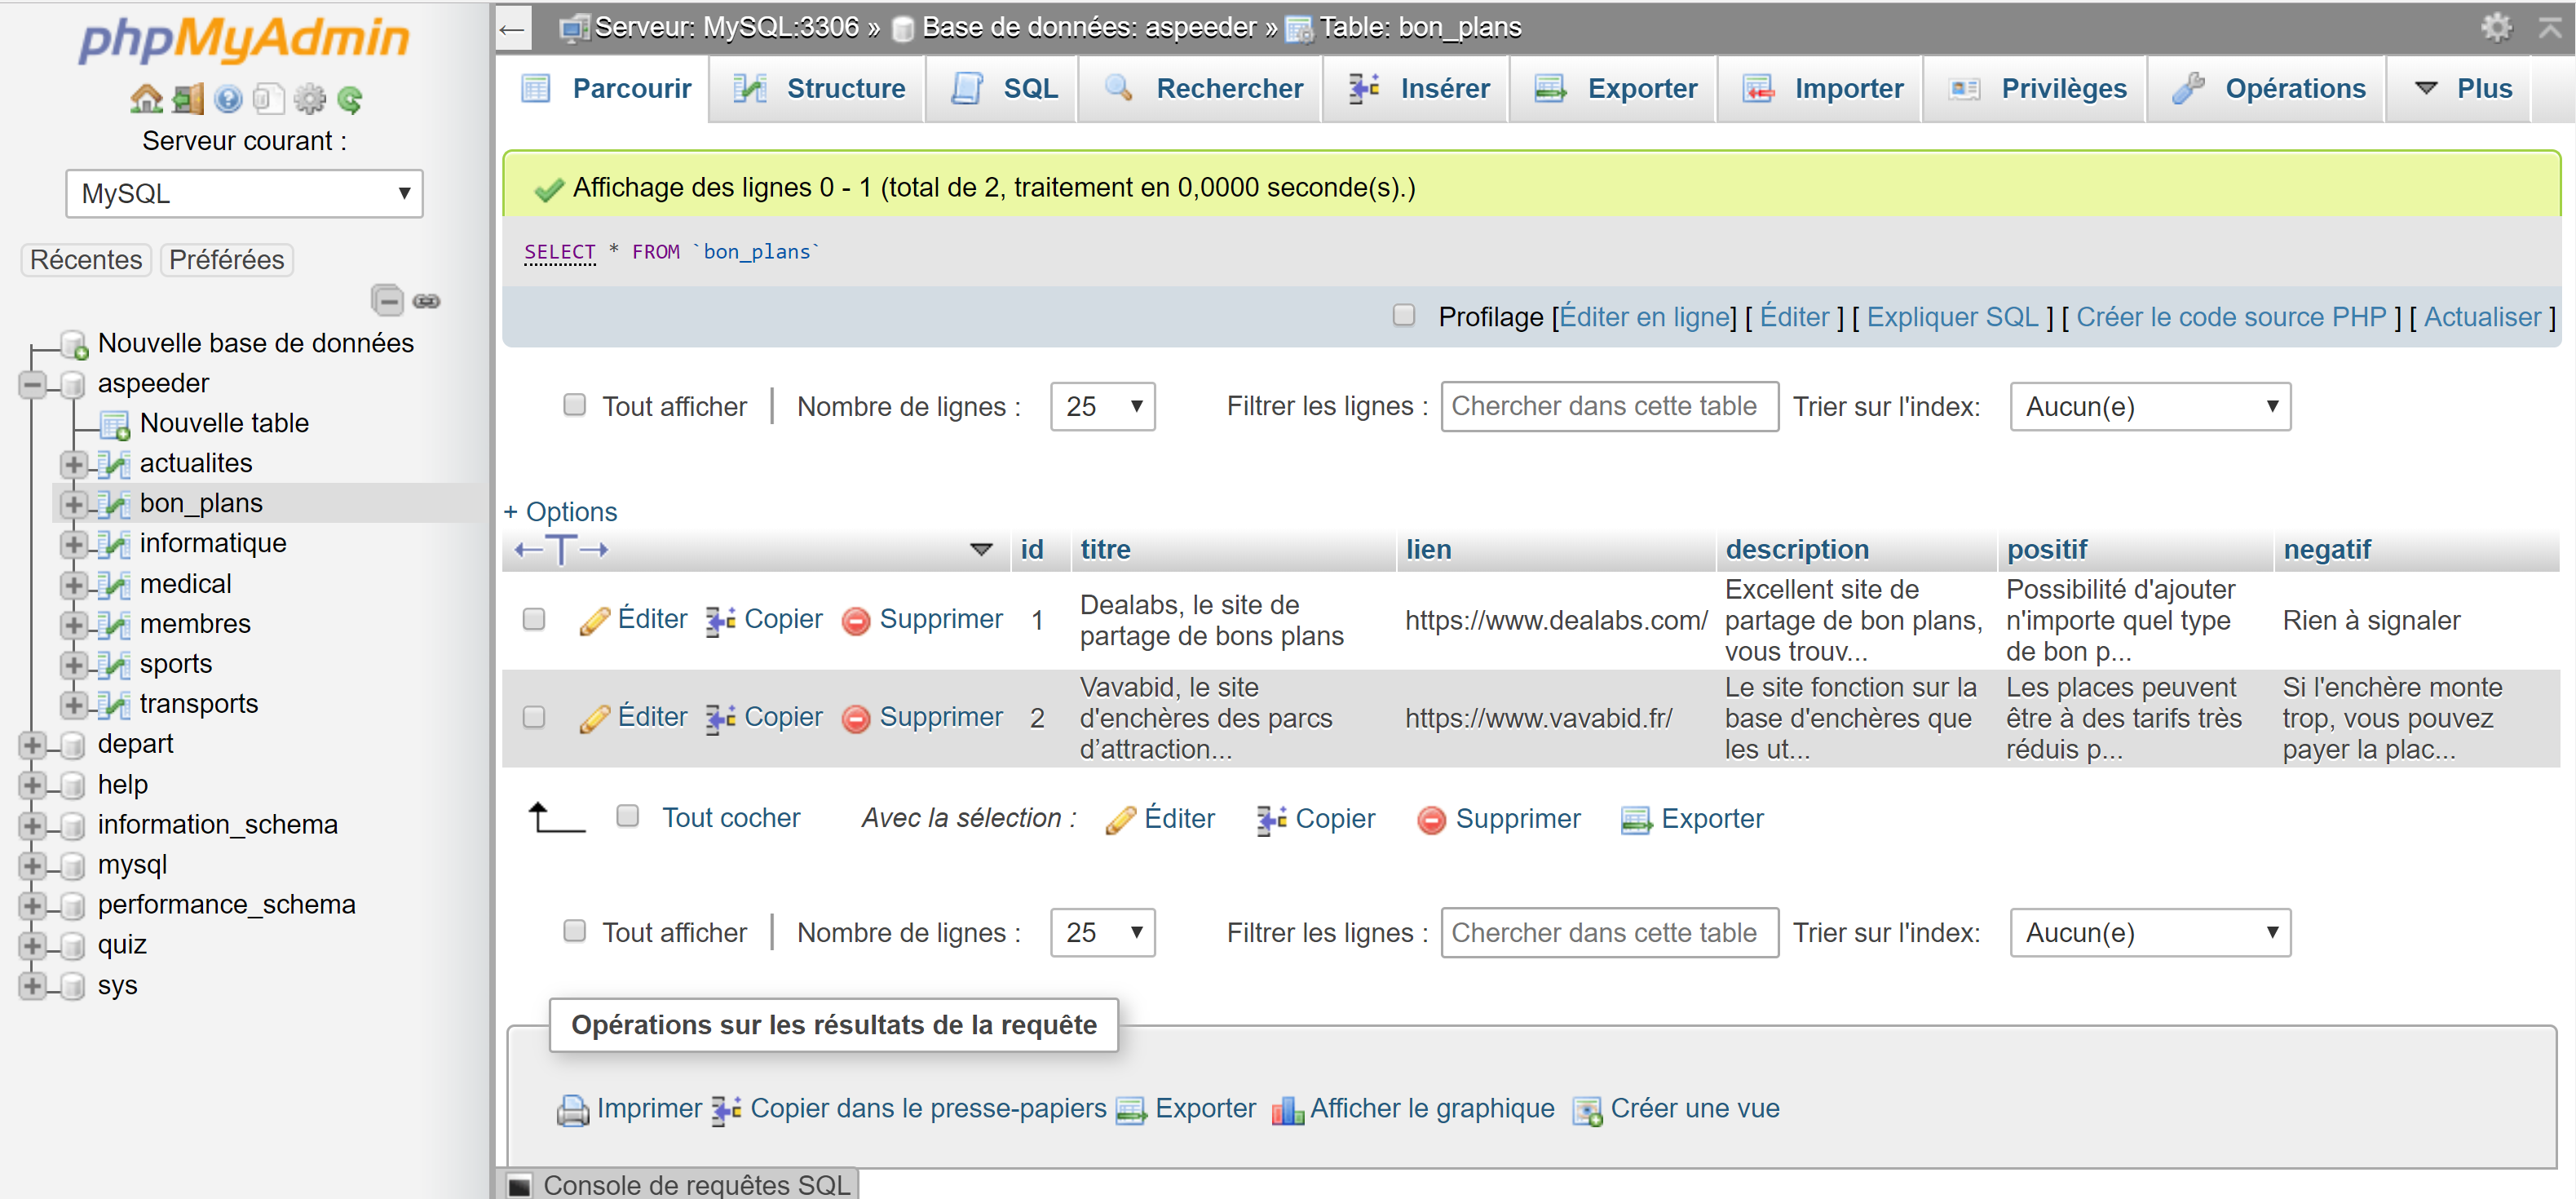Click the phpMyAdmin home icon
This screenshot has width=2576, height=1199.
(147, 98)
